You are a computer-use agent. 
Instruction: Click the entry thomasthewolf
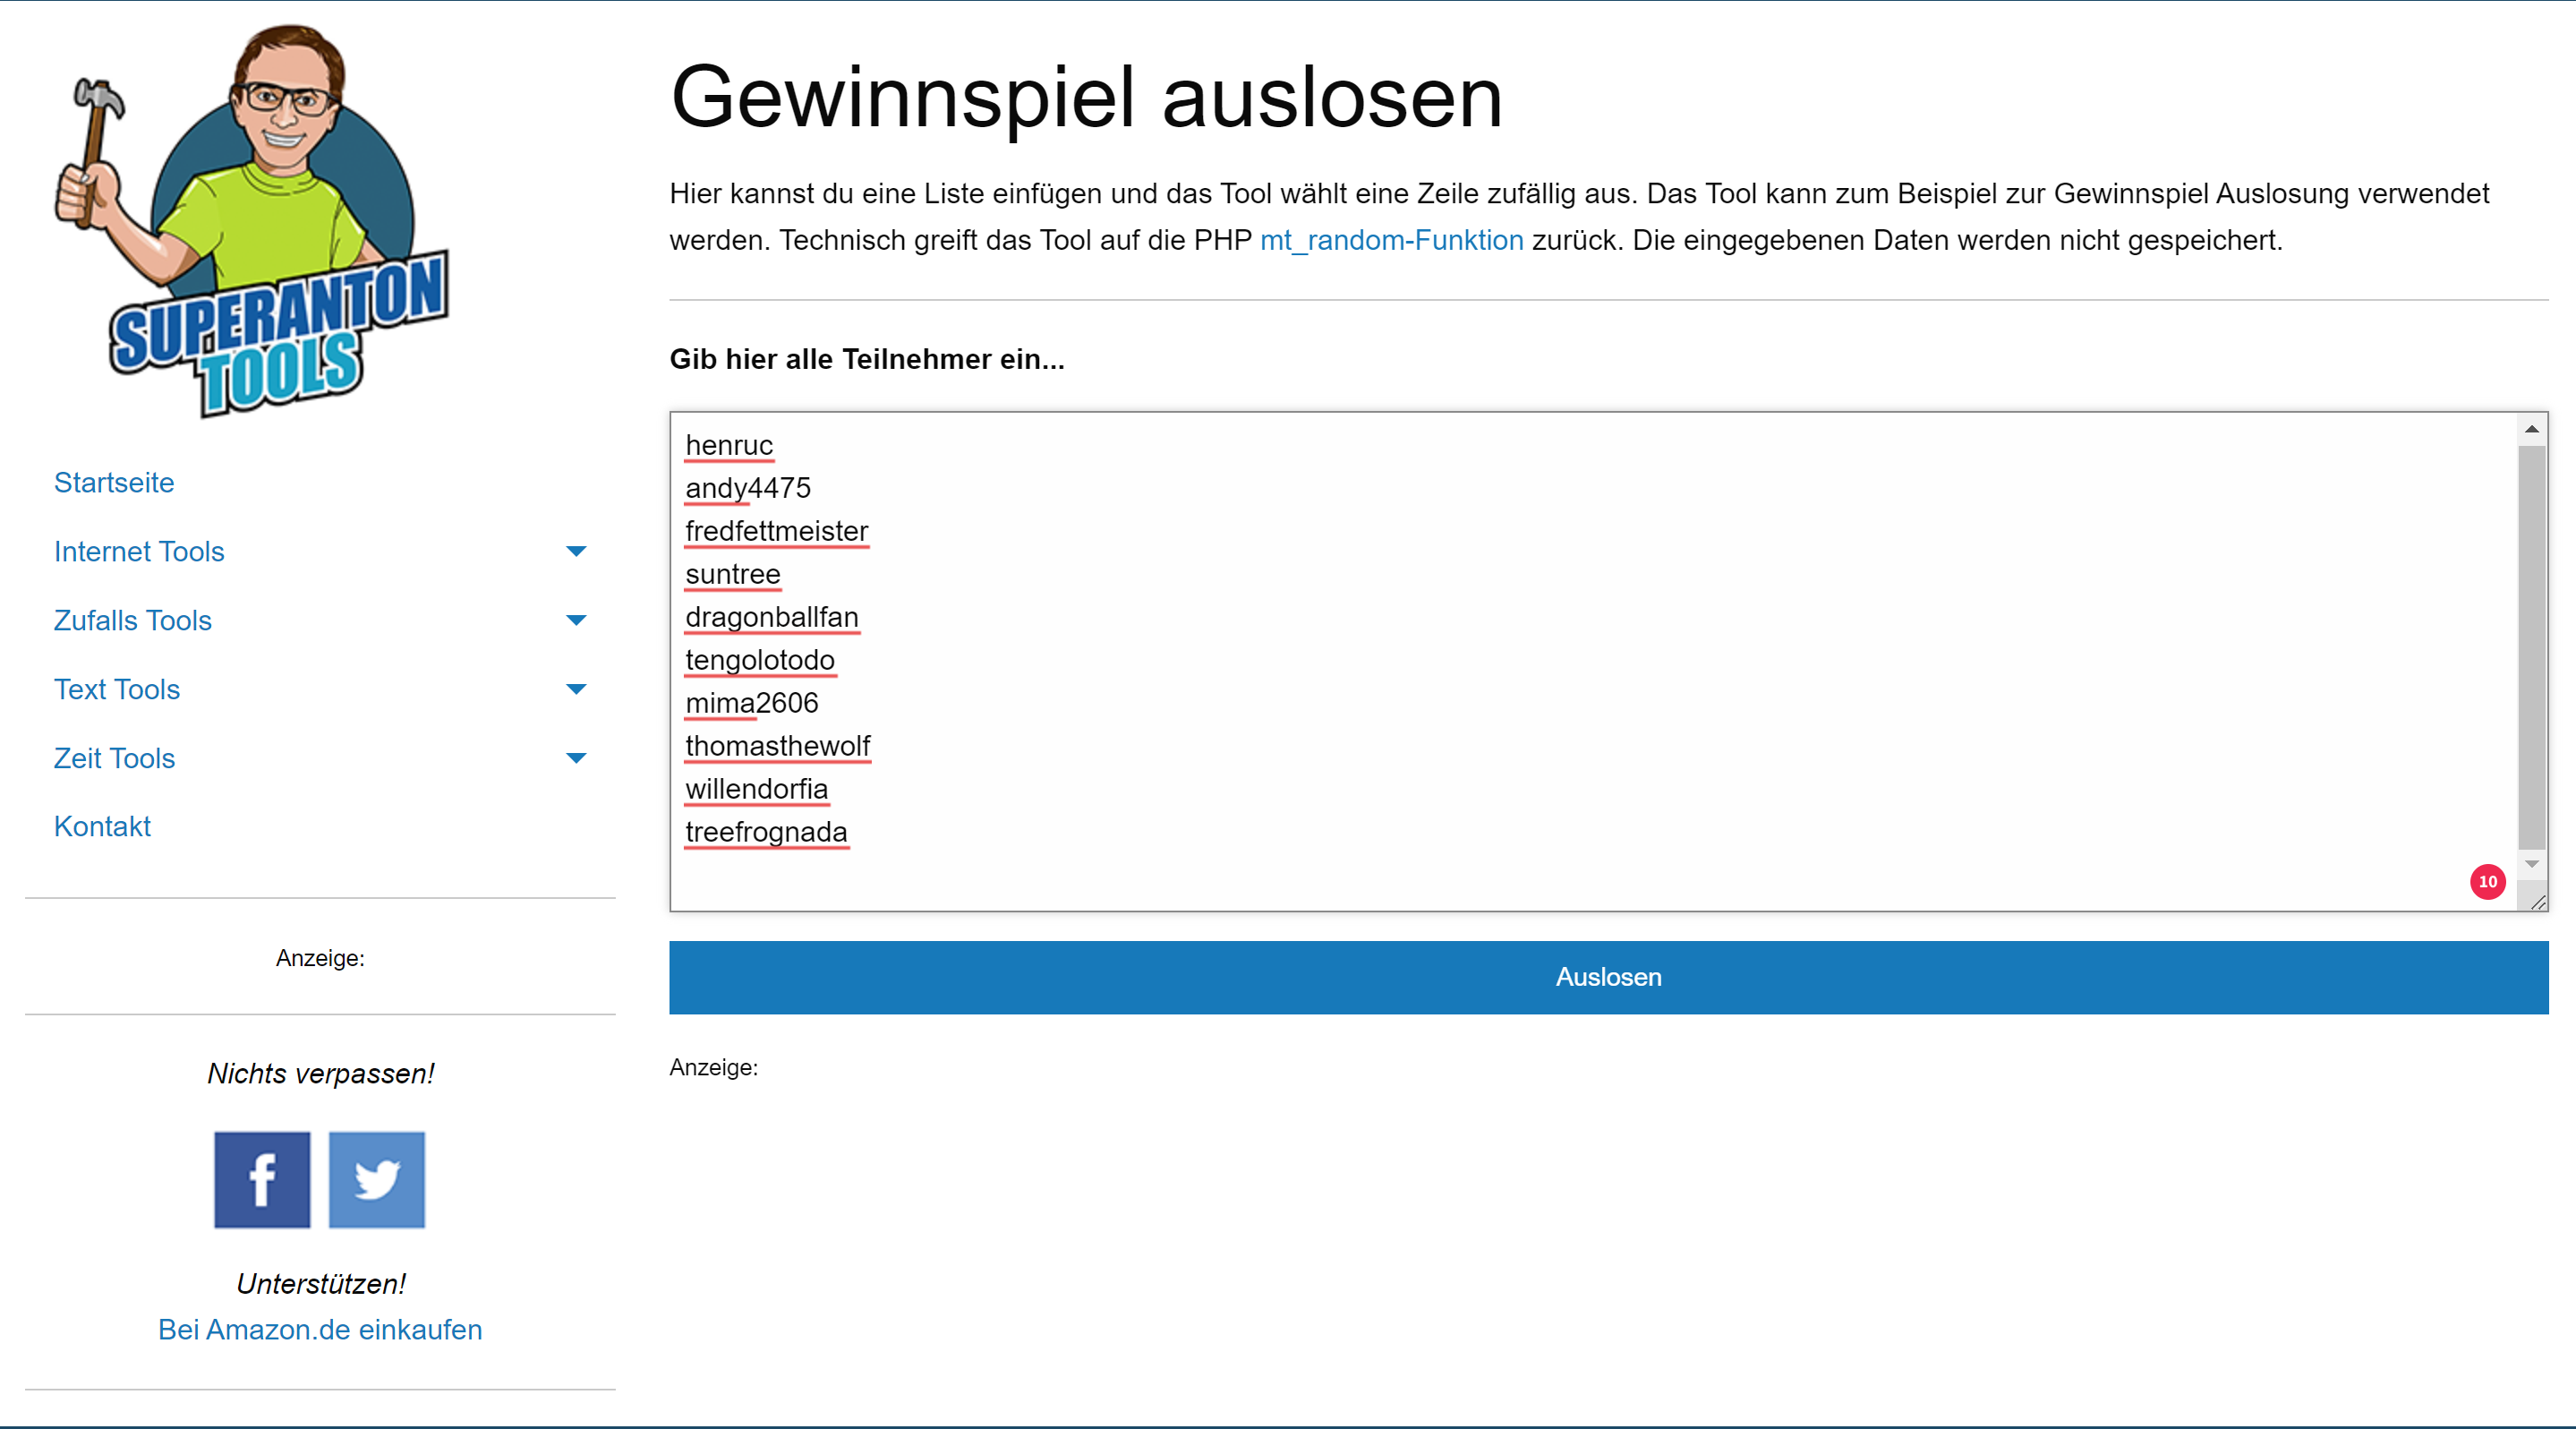coord(778,746)
